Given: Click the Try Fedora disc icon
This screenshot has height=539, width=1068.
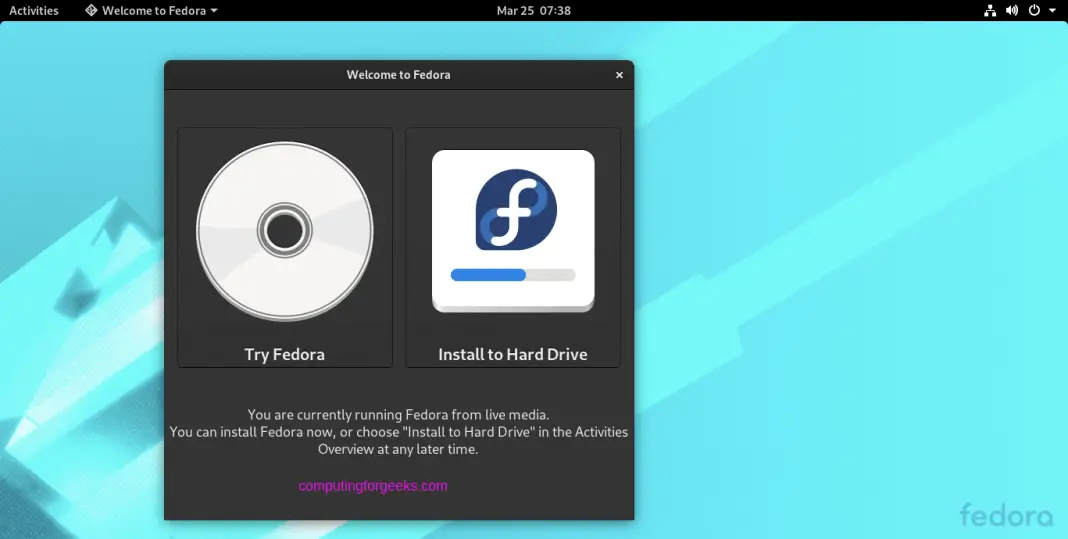Looking at the screenshot, I should 285,231.
